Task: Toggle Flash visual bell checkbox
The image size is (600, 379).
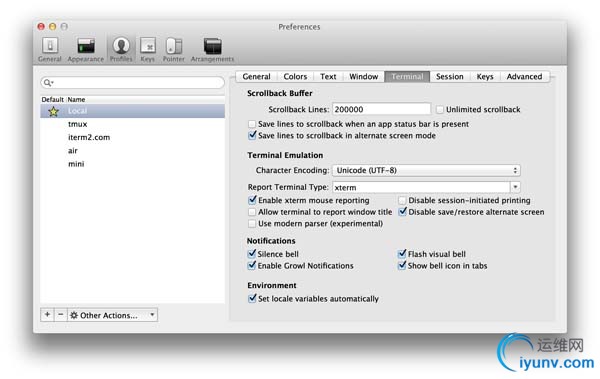Action: click(402, 253)
